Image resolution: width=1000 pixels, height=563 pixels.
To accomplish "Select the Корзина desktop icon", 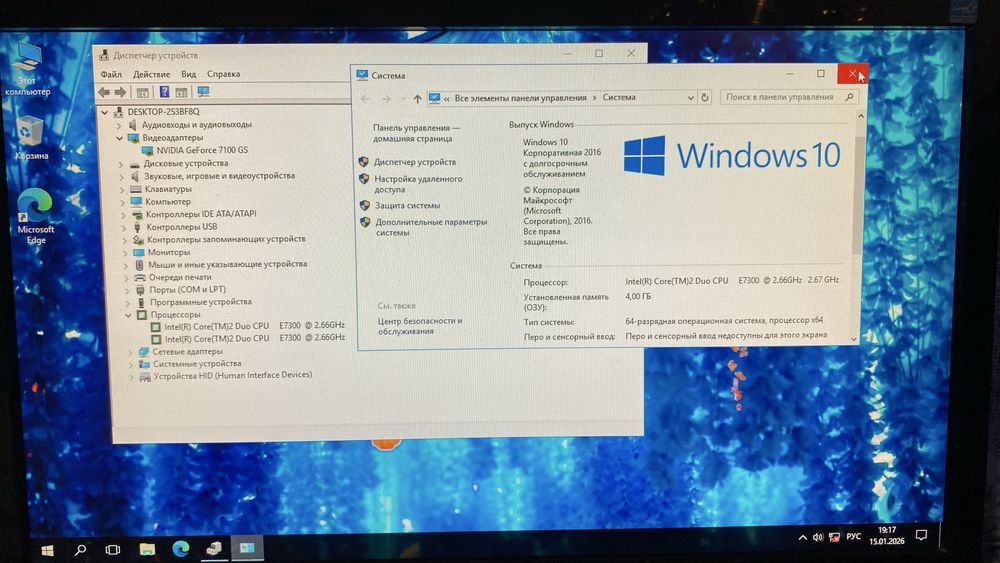I will pyautogui.click(x=31, y=136).
